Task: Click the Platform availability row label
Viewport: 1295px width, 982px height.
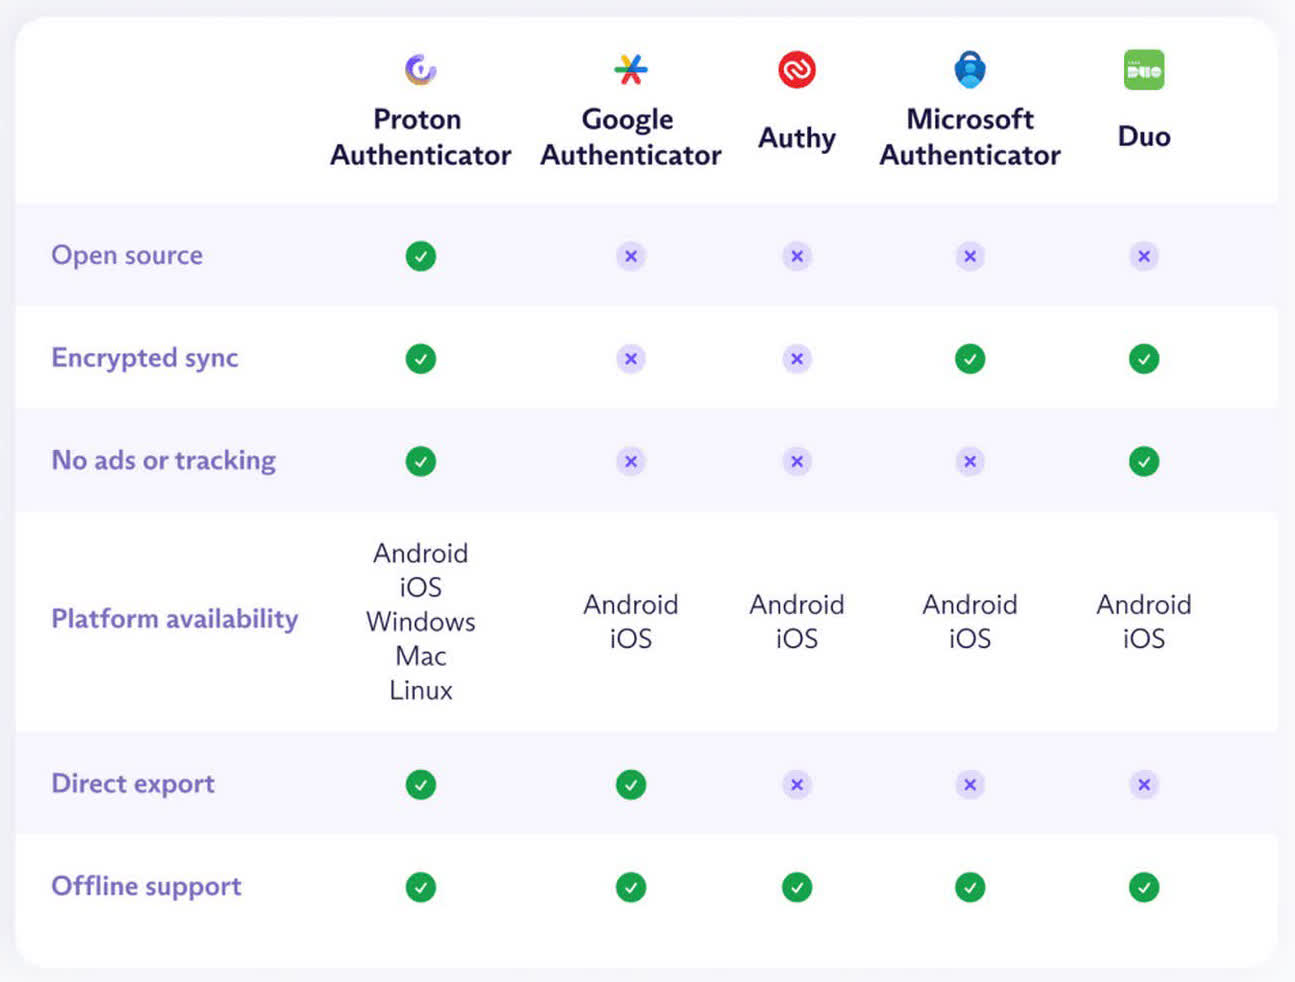Action: pyautogui.click(x=175, y=619)
